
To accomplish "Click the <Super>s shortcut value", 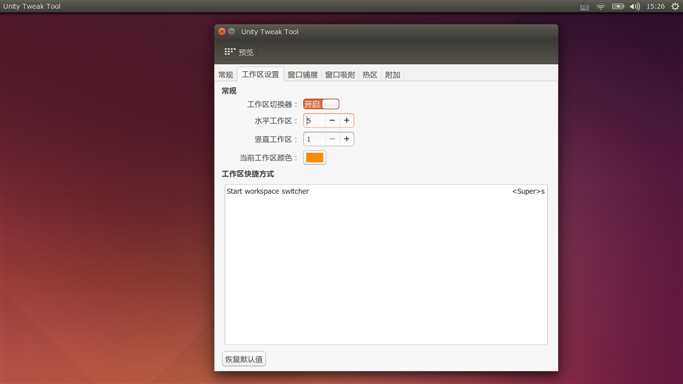I will (x=528, y=192).
